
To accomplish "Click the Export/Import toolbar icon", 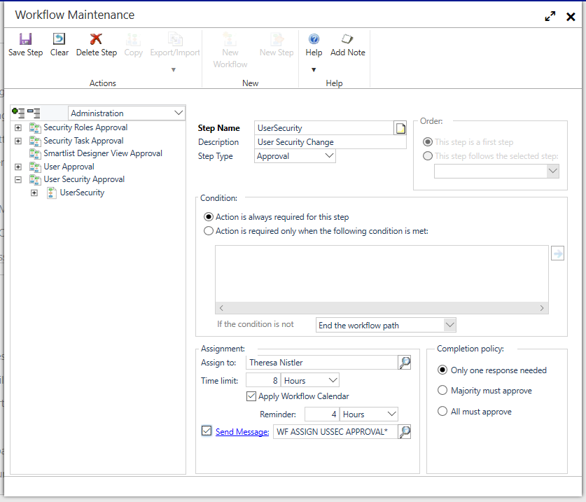I will pyautogui.click(x=175, y=39).
